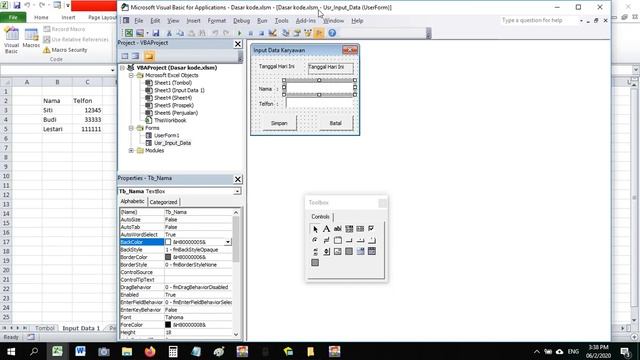Select the SpinButton control in Toolbox
The image size is (640, 360).
pyautogui.click(x=327, y=251)
